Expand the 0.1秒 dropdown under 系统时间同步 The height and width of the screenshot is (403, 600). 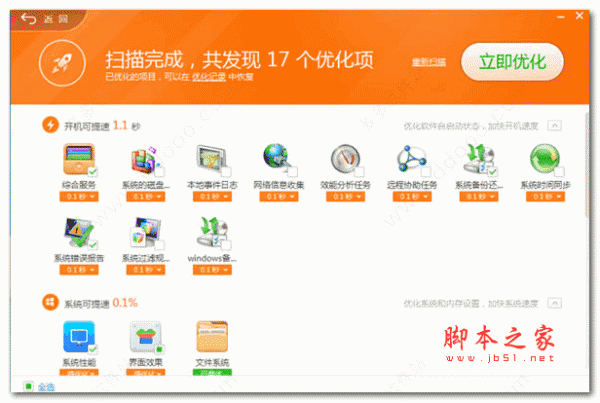click(545, 197)
